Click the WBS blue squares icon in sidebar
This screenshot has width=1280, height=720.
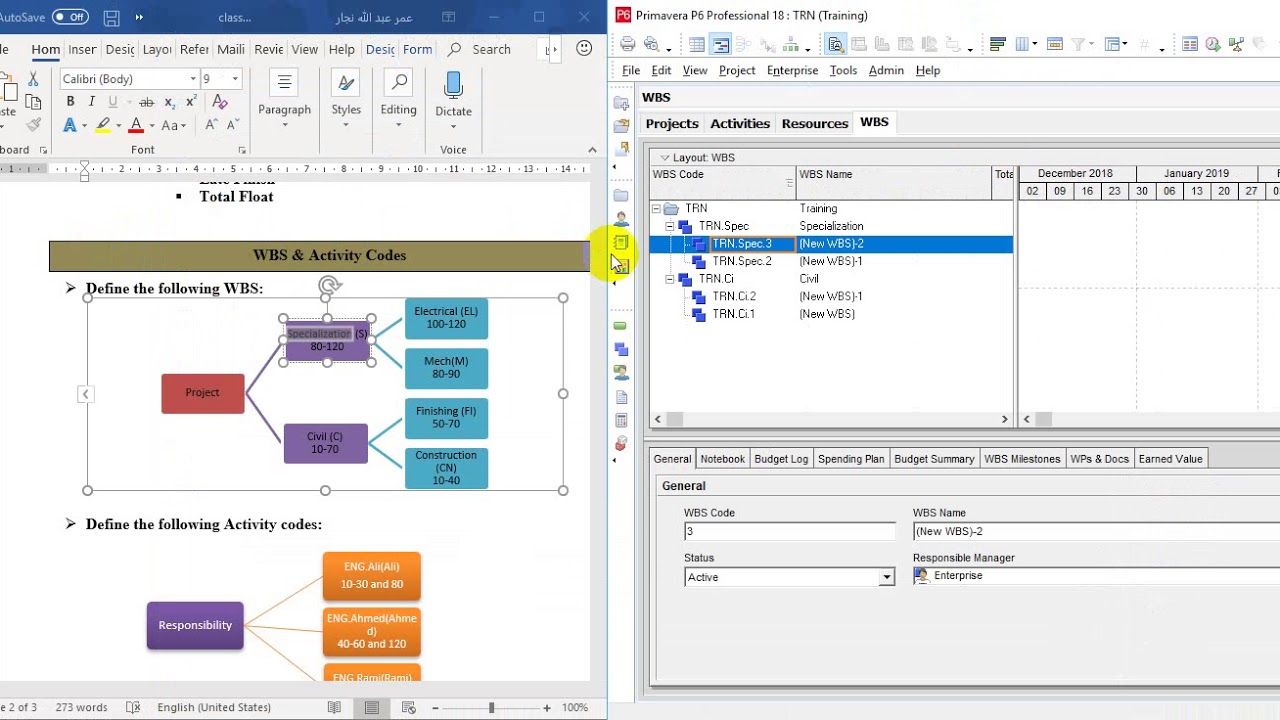pyautogui.click(x=621, y=349)
